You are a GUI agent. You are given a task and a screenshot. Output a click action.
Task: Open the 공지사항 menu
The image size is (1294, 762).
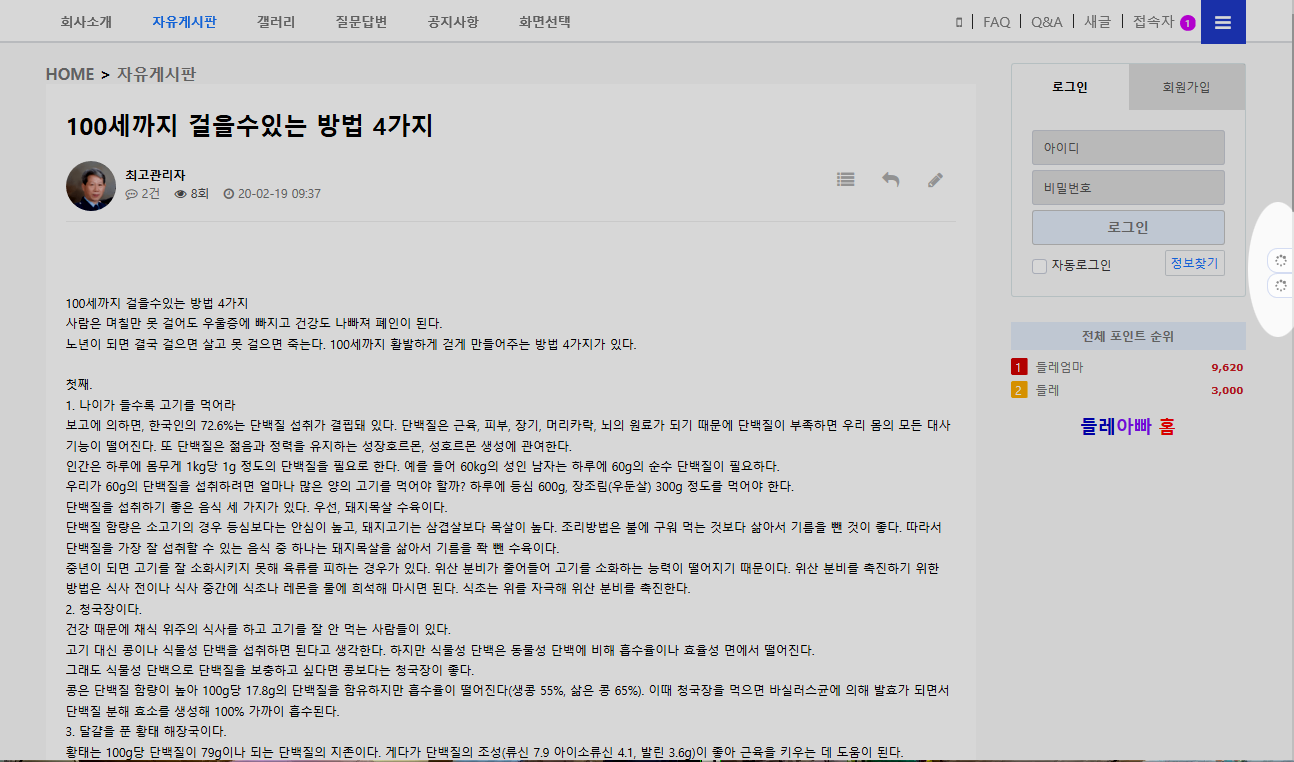click(453, 21)
